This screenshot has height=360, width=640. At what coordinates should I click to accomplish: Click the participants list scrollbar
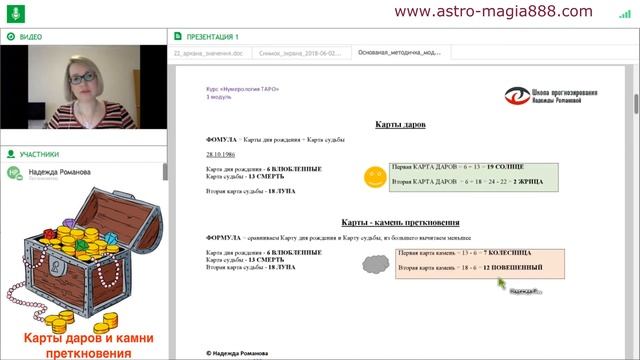[165, 171]
